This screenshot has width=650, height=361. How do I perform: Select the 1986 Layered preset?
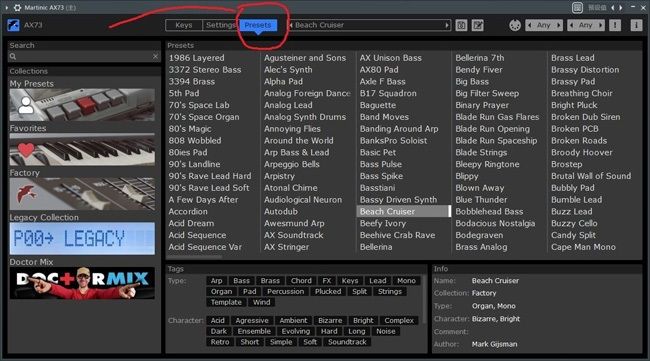coord(196,58)
